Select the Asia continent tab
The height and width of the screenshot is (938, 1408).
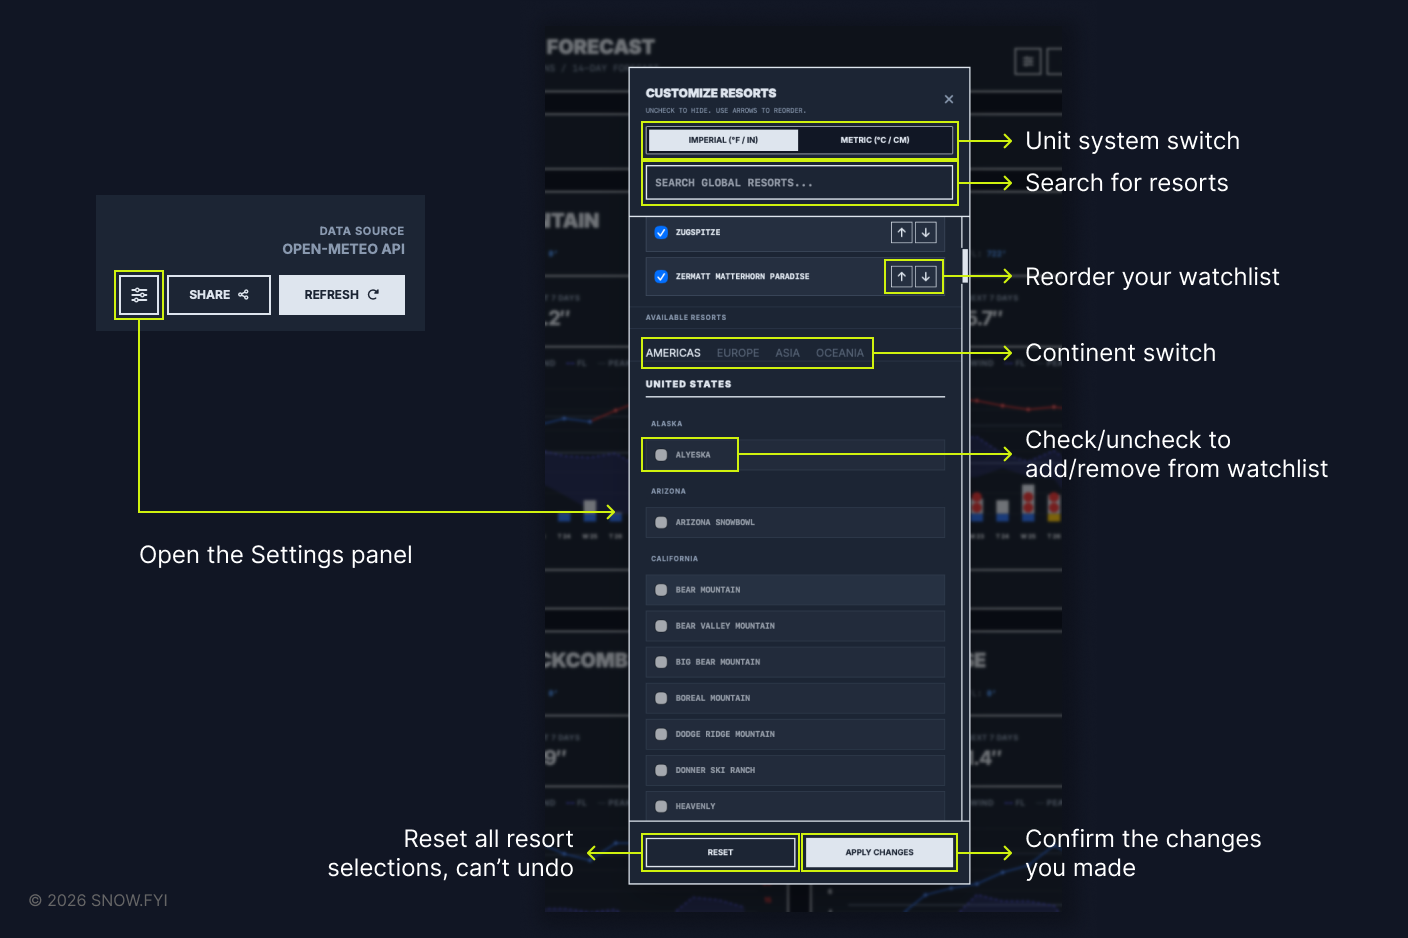click(787, 353)
